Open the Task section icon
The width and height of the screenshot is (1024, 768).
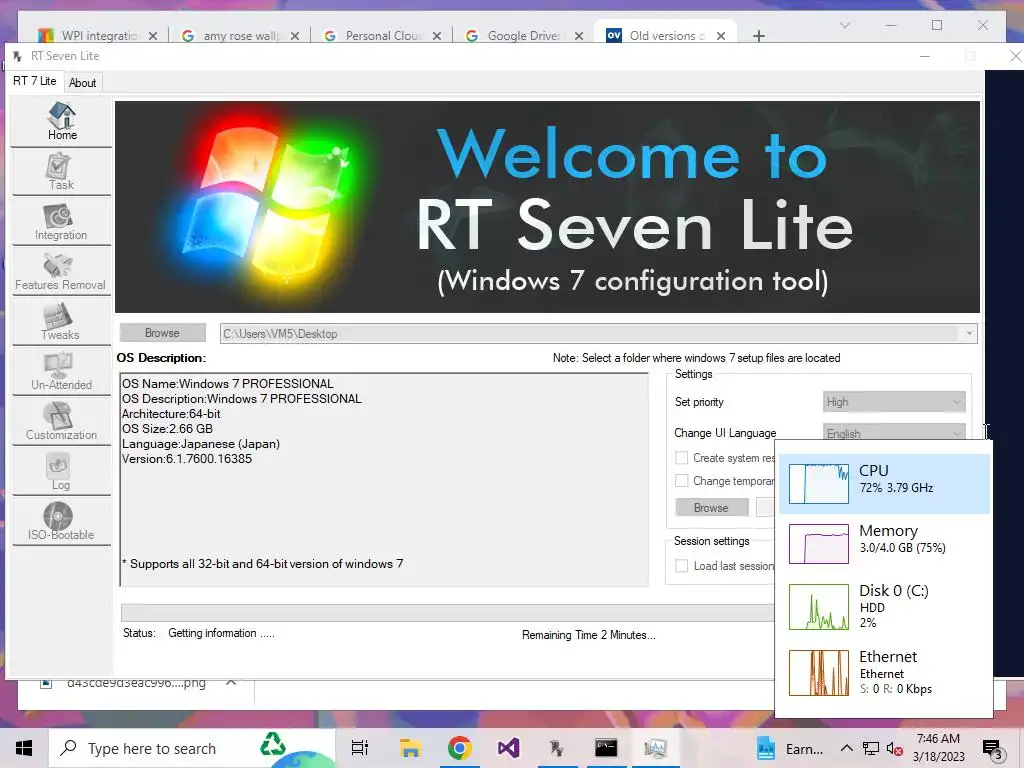[61, 171]
